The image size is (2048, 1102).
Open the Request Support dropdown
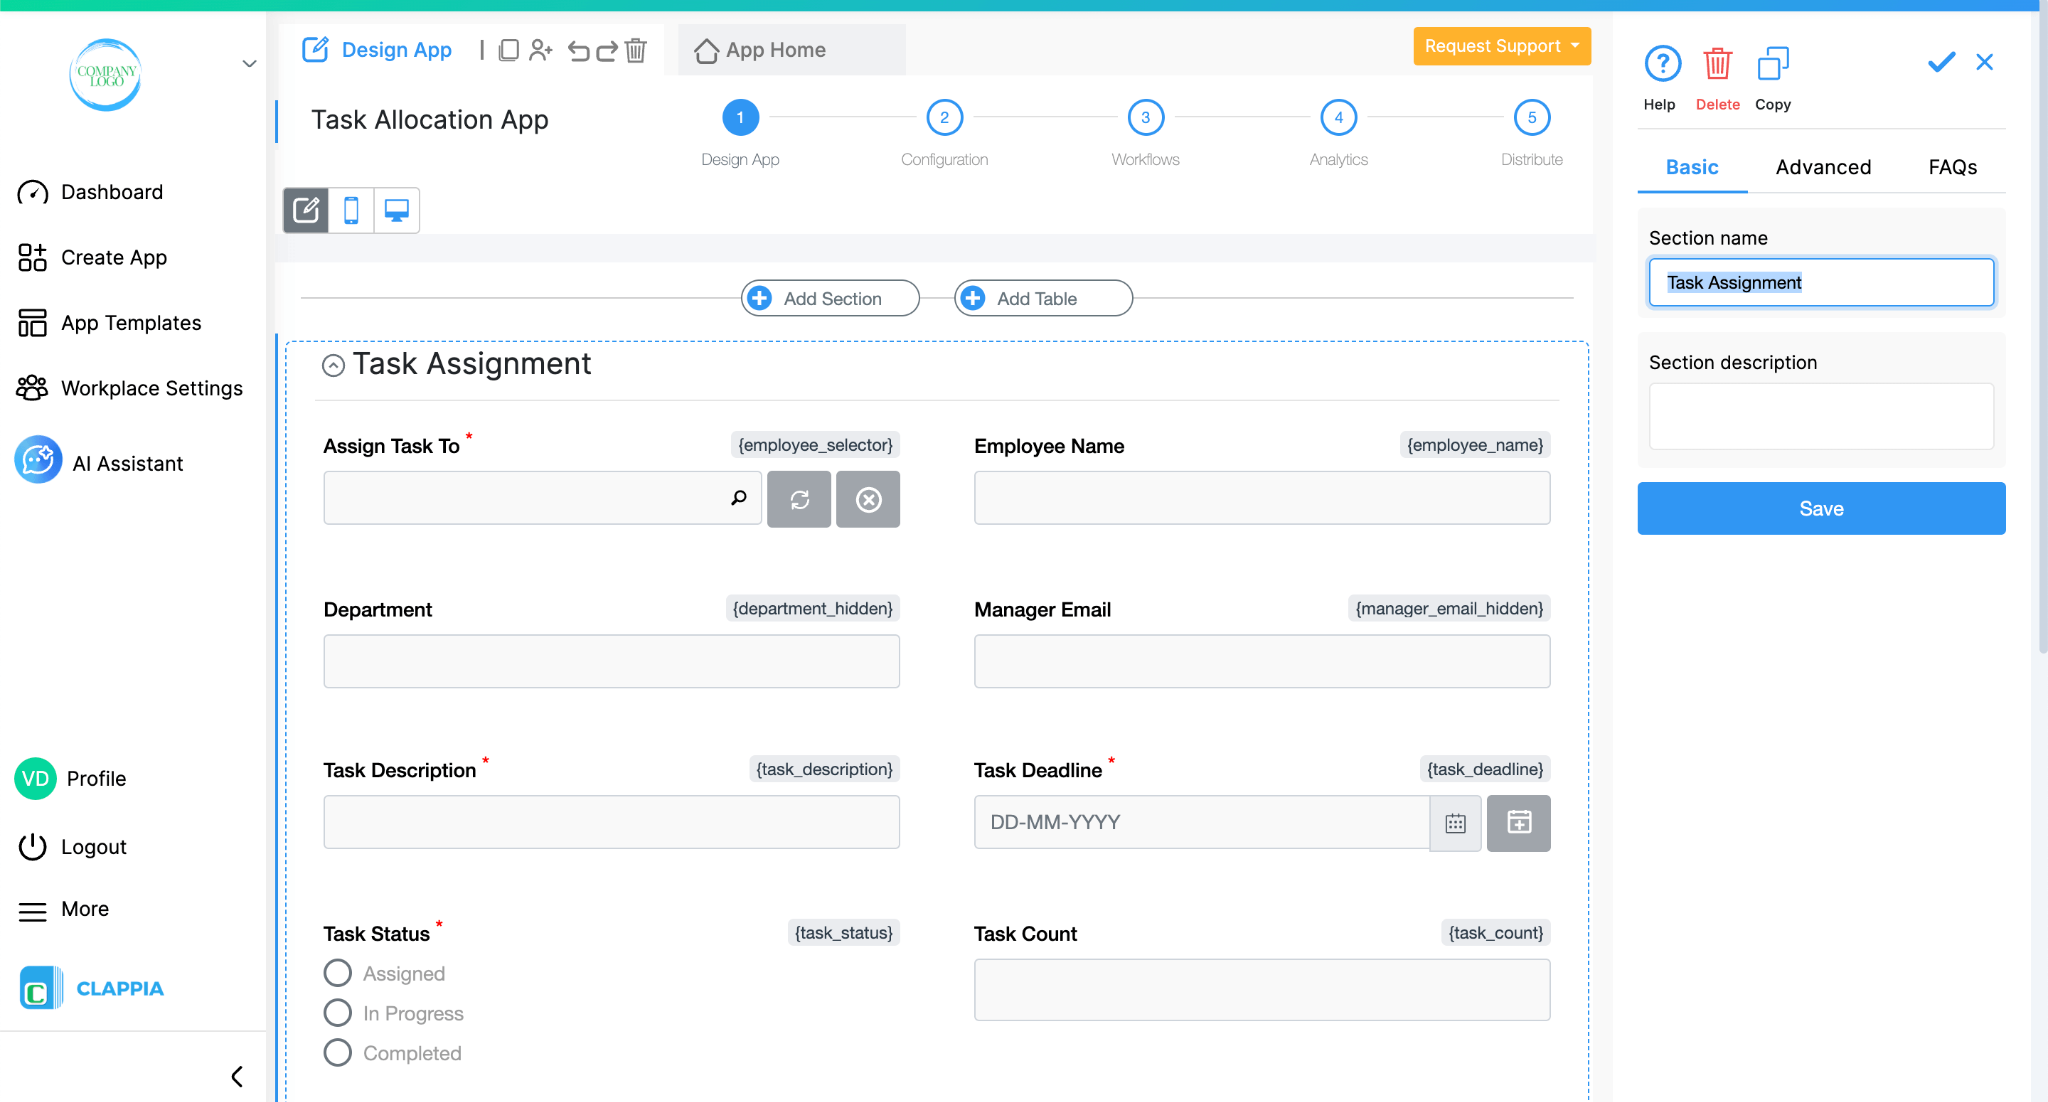[x=1501, y=46]
